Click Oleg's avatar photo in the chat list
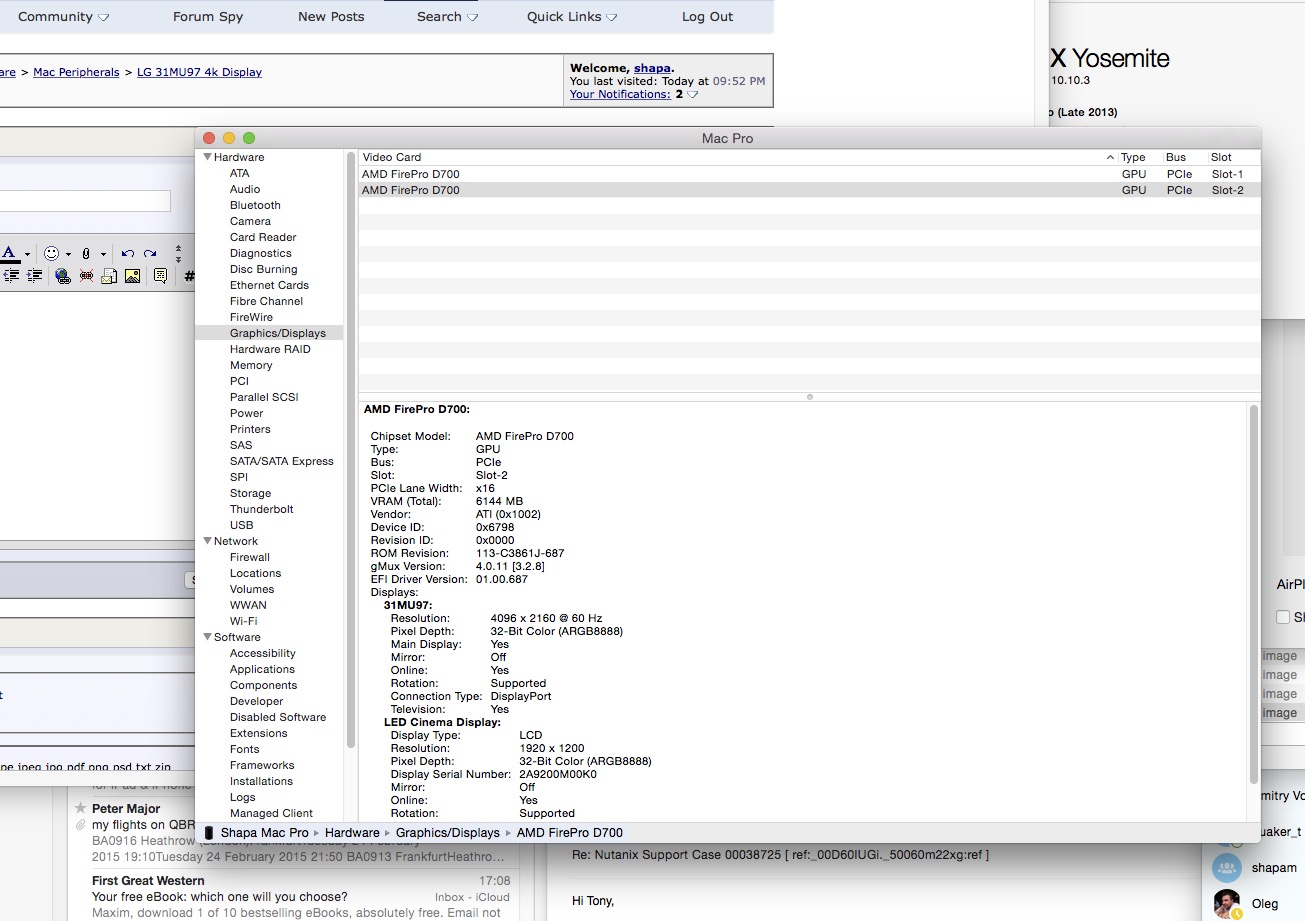The image size is (1305, 921). [1226, 904]
